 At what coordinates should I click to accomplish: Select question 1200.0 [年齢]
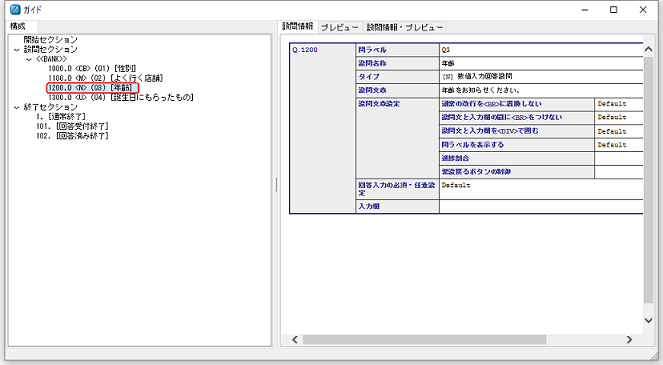(93, 88)
